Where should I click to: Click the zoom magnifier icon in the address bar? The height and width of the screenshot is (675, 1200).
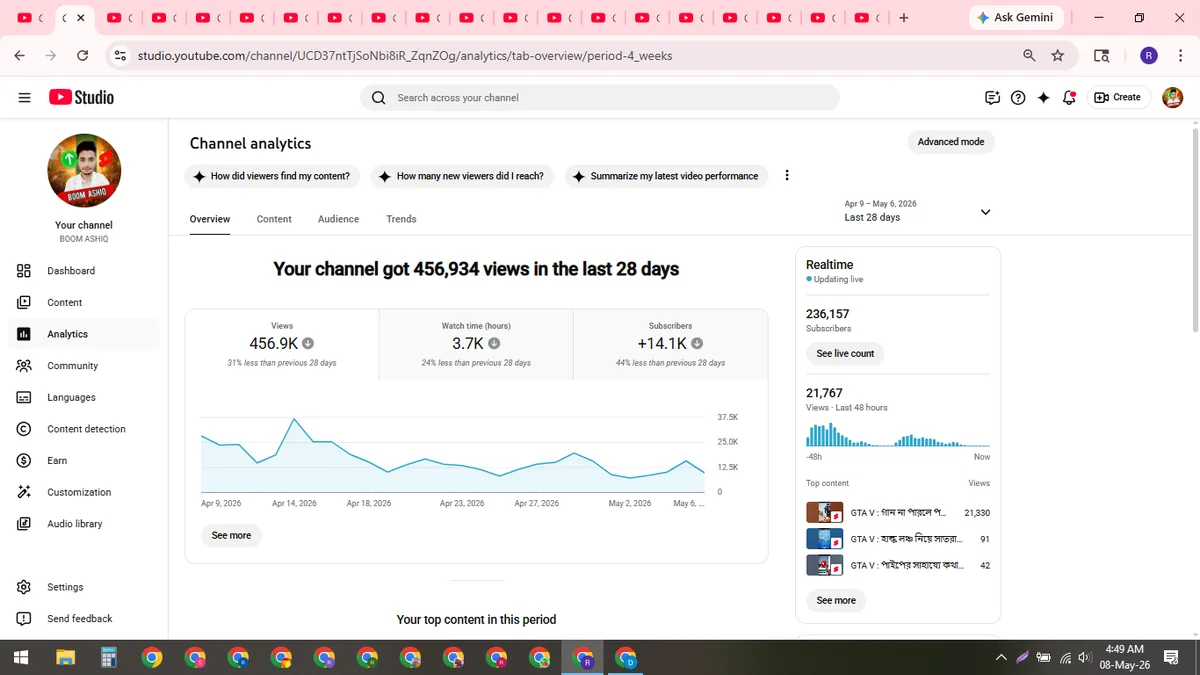[1029, 56]
